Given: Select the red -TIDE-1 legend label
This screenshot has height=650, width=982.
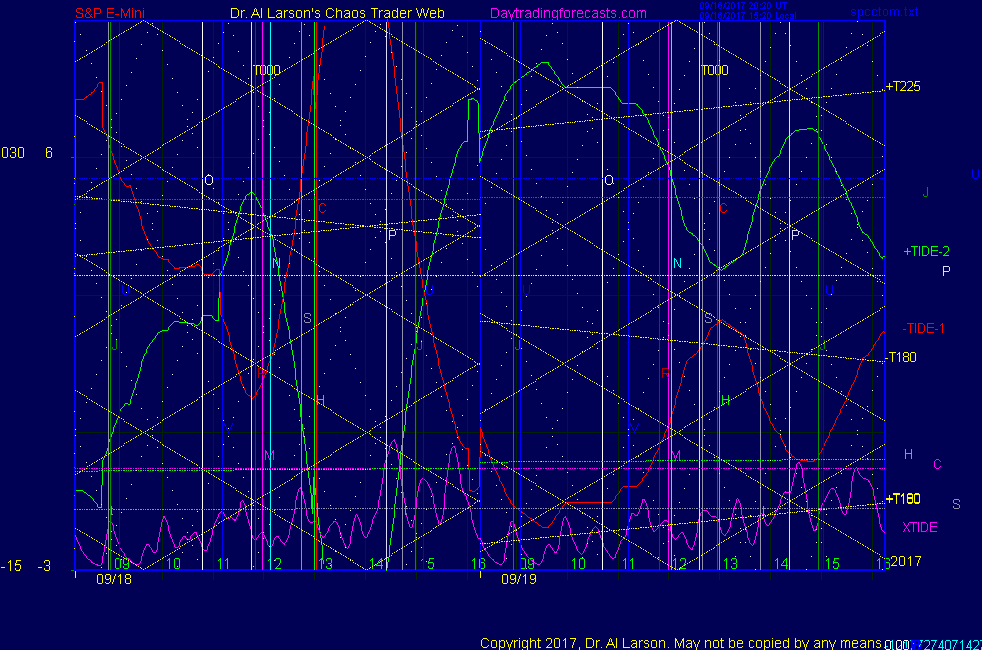Looking at the screenshot, I should [924, 329].
